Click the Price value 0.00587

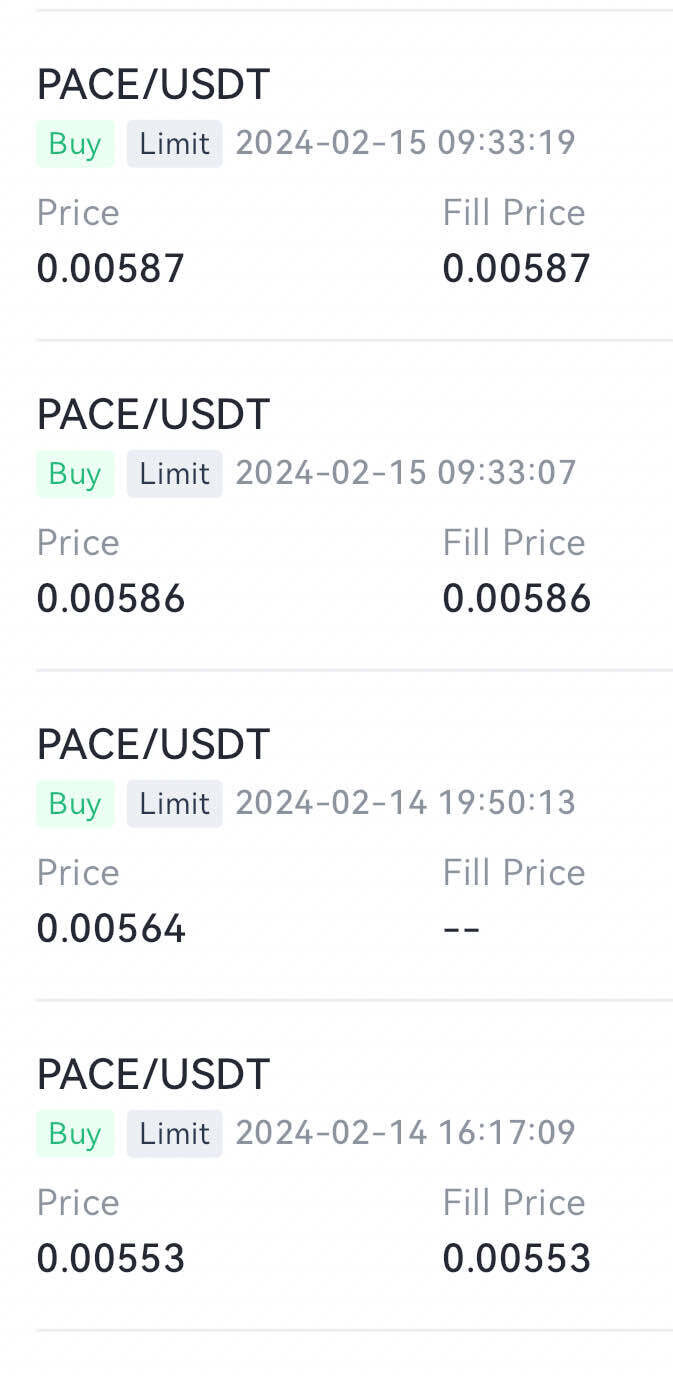tap(111, 269)
